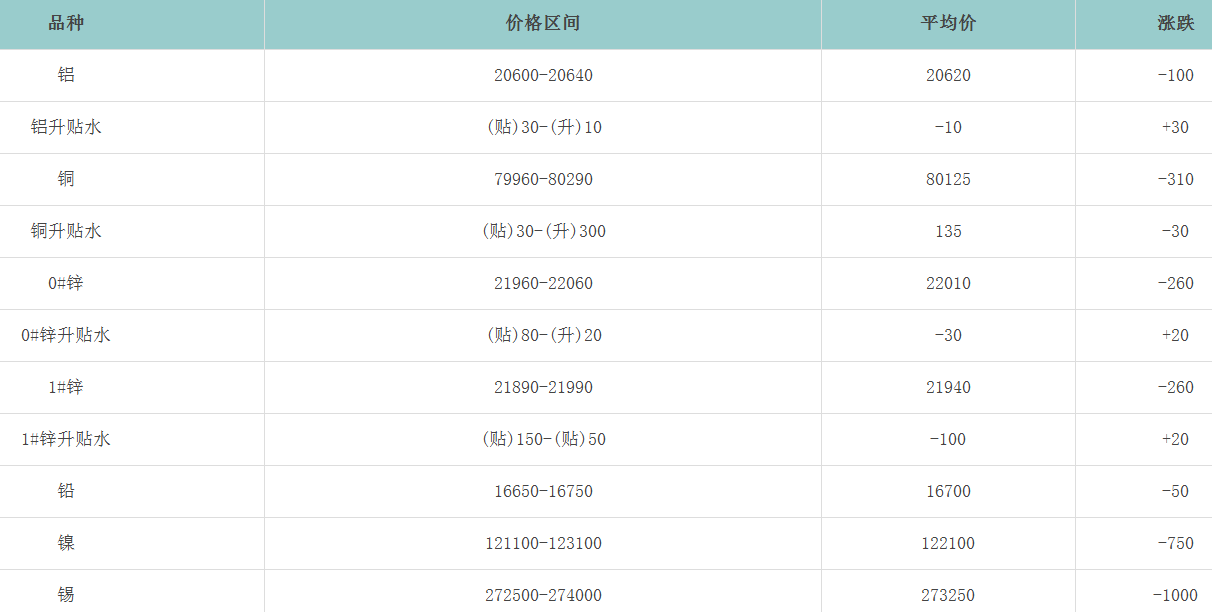1212x612 pixels.
Task: Select the 铝 row name cell
Action: [x=66, y=75]
